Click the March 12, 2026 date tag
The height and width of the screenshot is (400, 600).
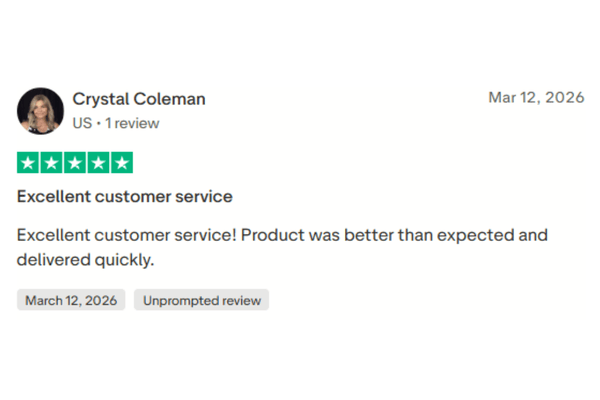[71, 300]
